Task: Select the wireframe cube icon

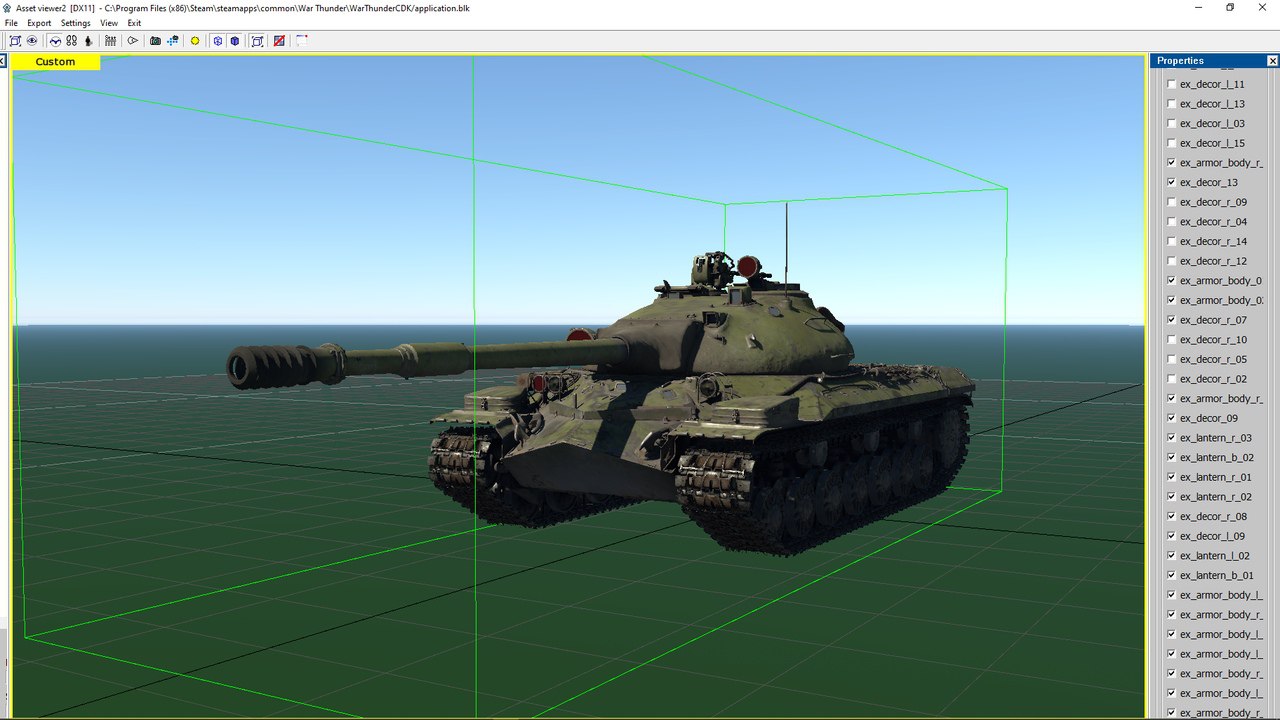Action: [217, 41]
